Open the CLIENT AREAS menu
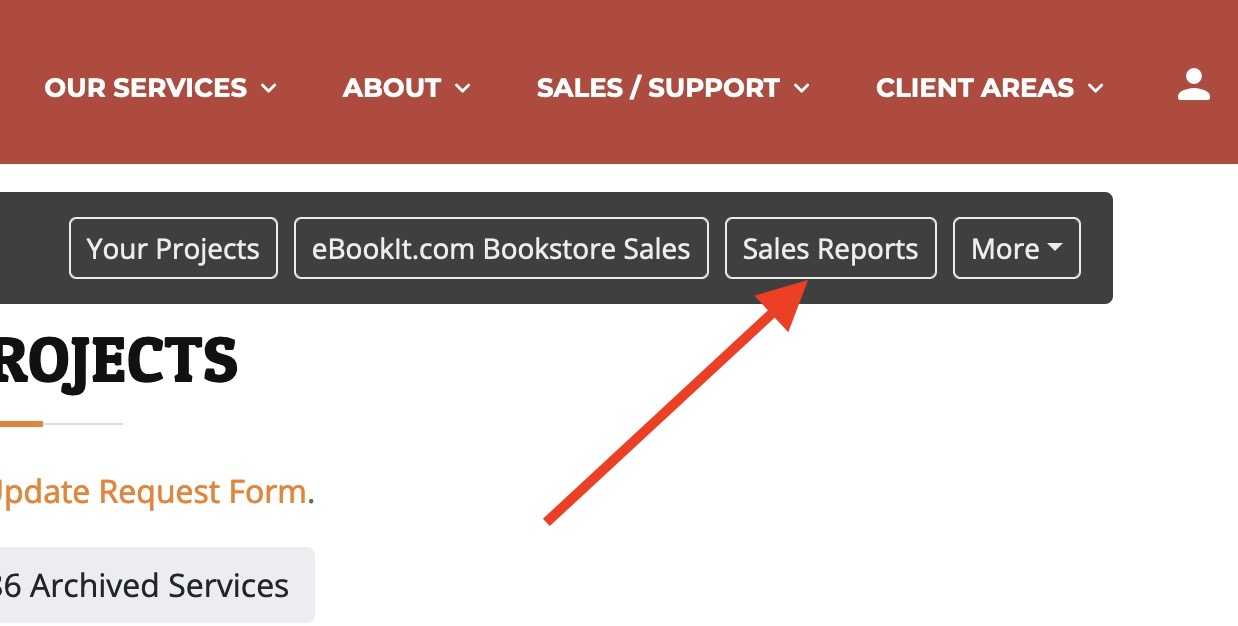This screenshot has height=626, width=1238. [x=975, y=88]
